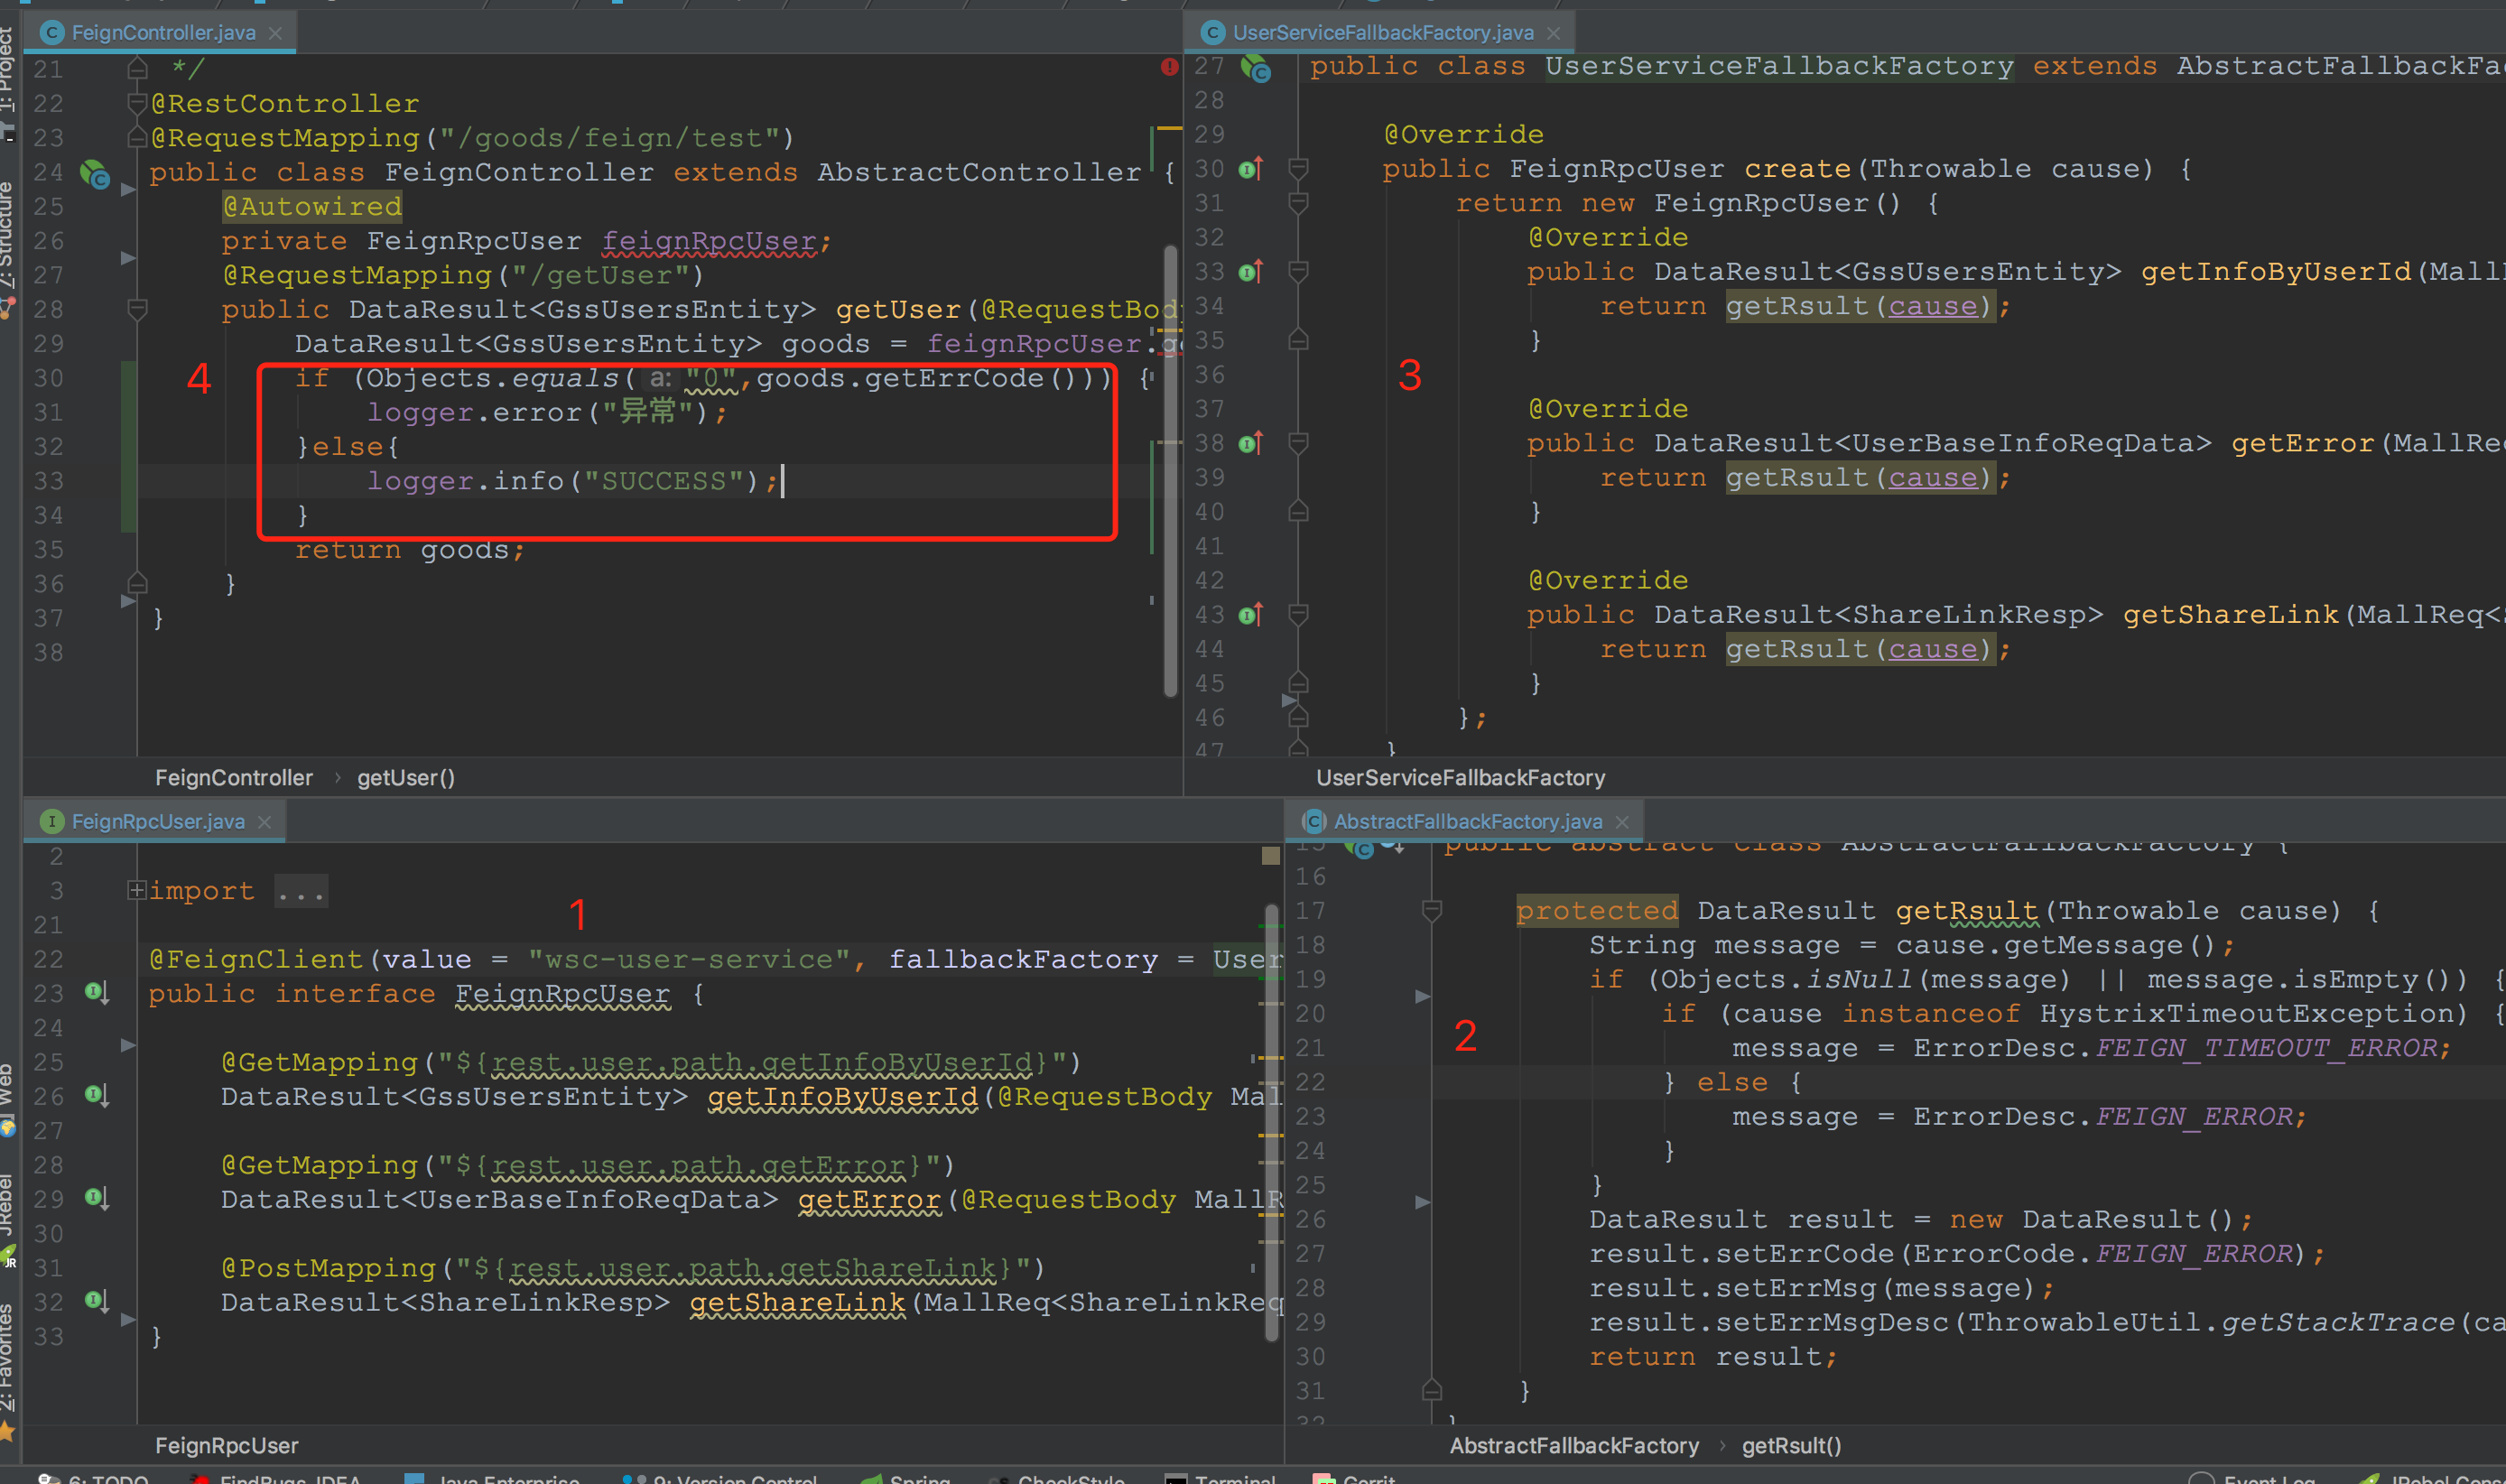
Task: Click class icon on FeignController.java tab
Action: [52, 33]
